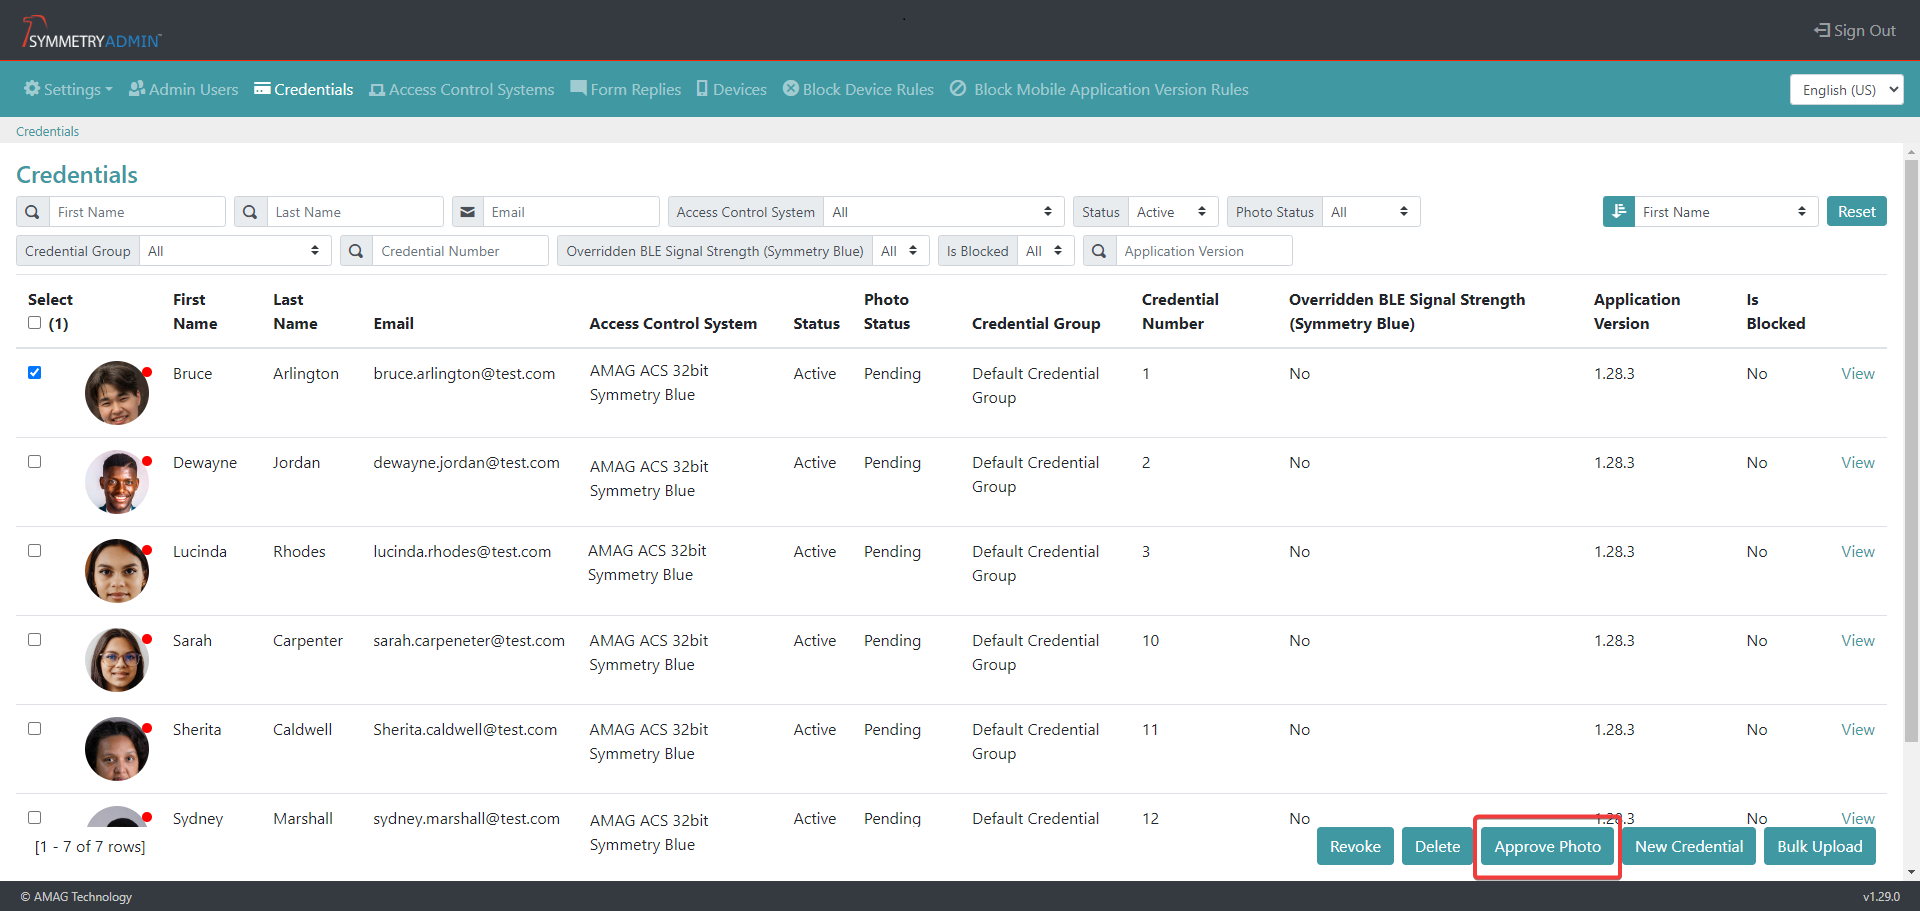Click the Delete button
The width and height of the screenshot is (1920, 911).
point(1437,846)
